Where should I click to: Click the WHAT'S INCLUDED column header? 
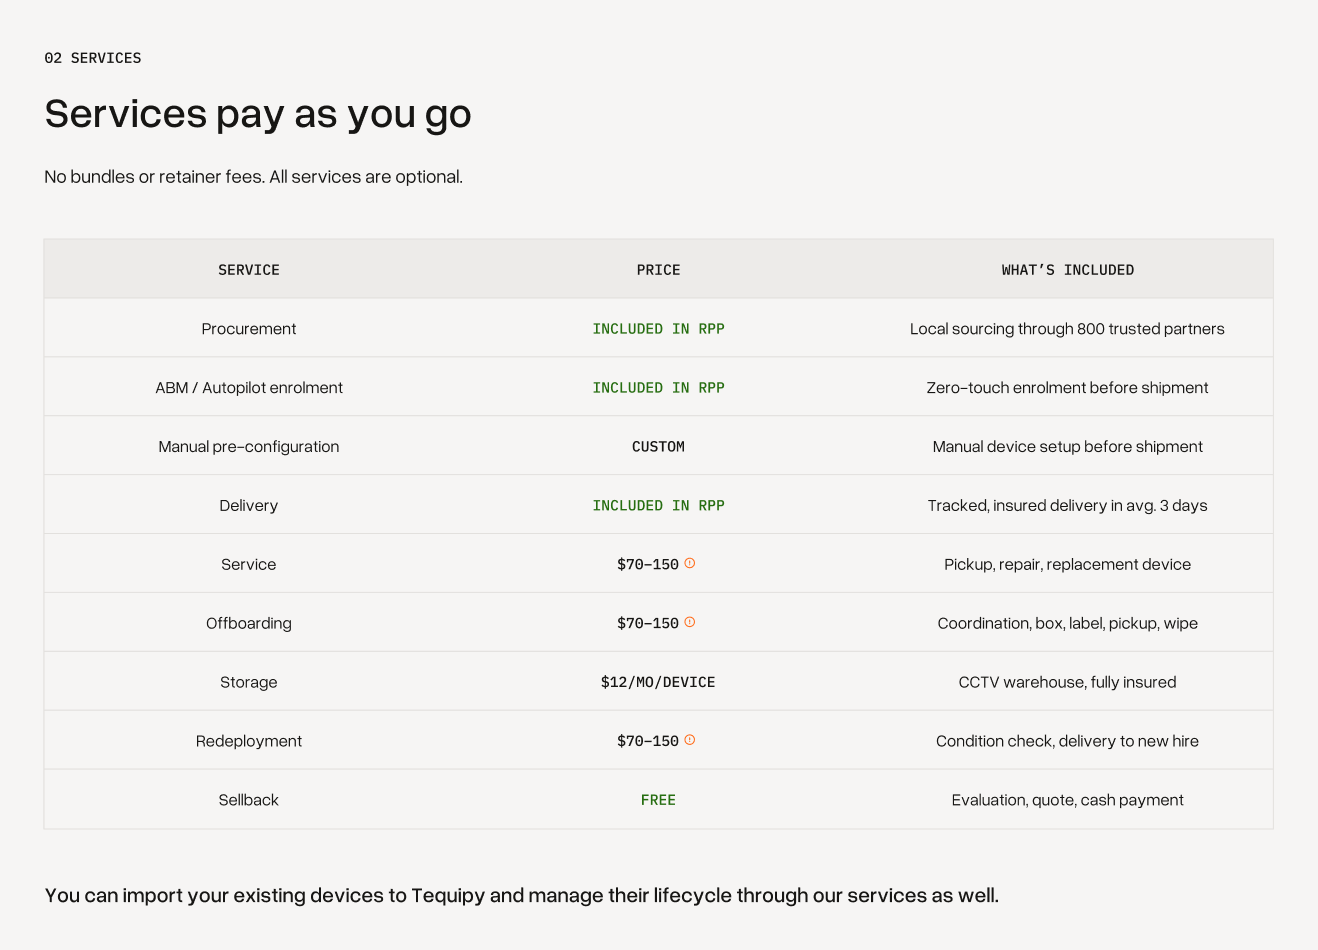pos(1068,270)
